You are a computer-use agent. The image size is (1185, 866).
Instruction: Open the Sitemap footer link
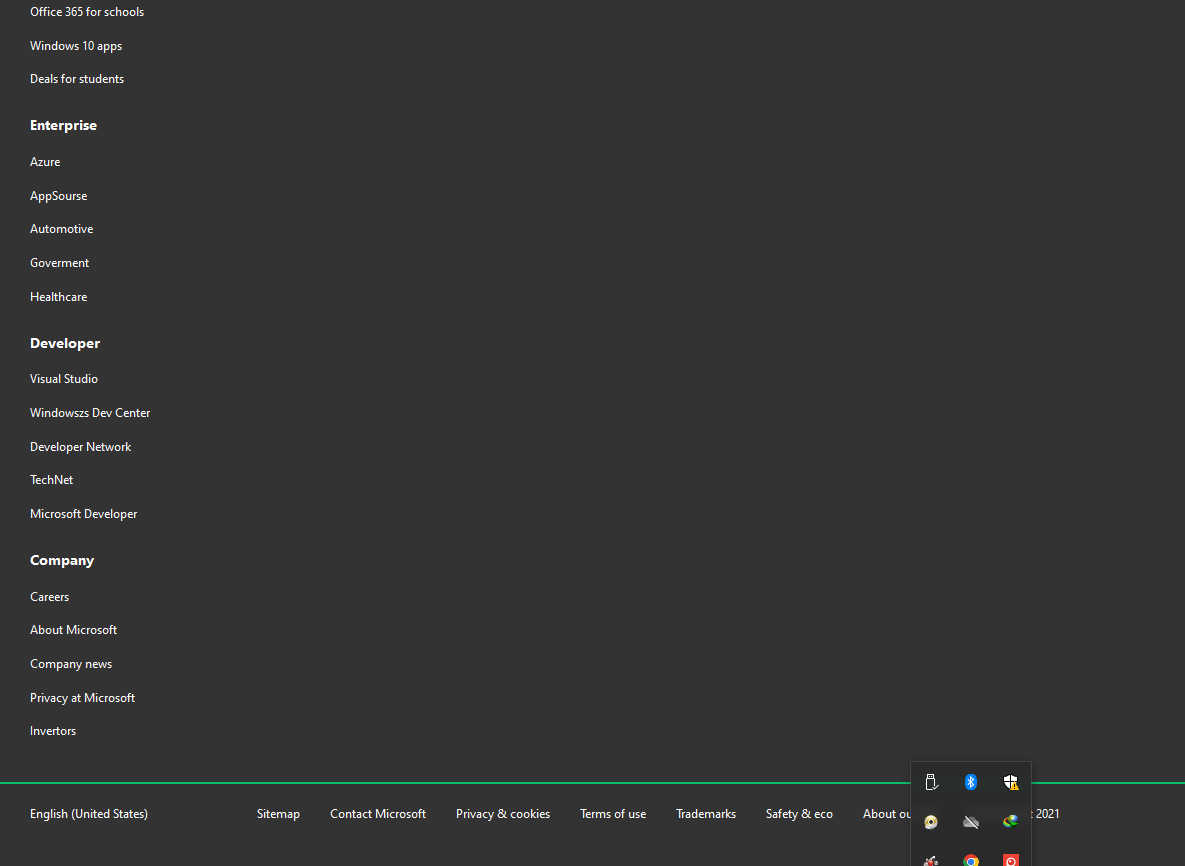pos(278,814)
